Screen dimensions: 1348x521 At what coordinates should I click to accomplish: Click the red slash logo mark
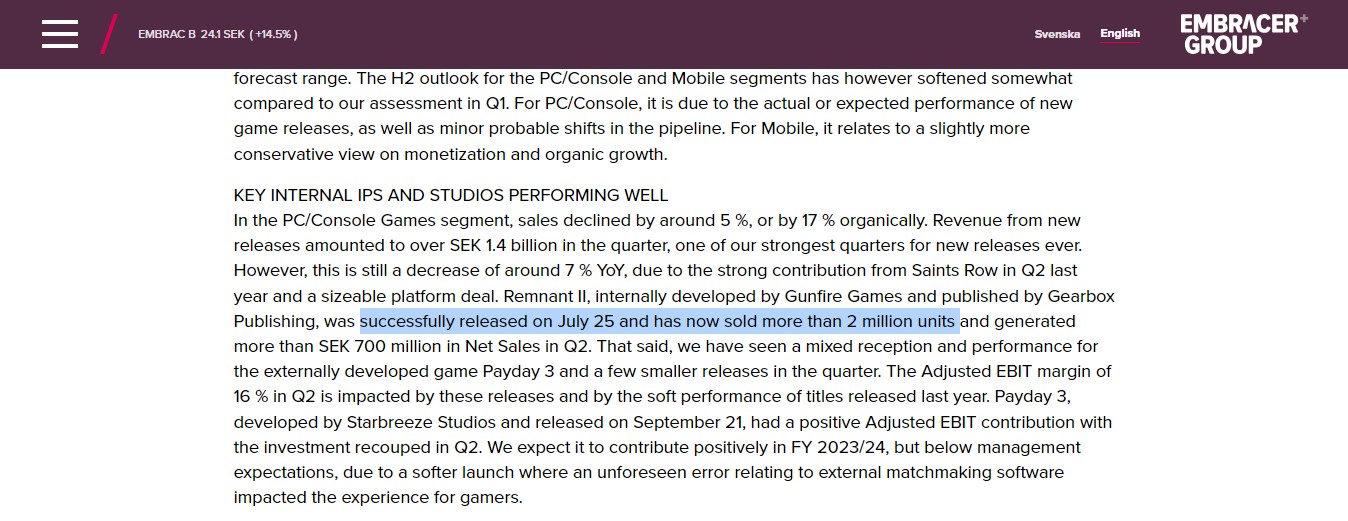click(109, 34)
